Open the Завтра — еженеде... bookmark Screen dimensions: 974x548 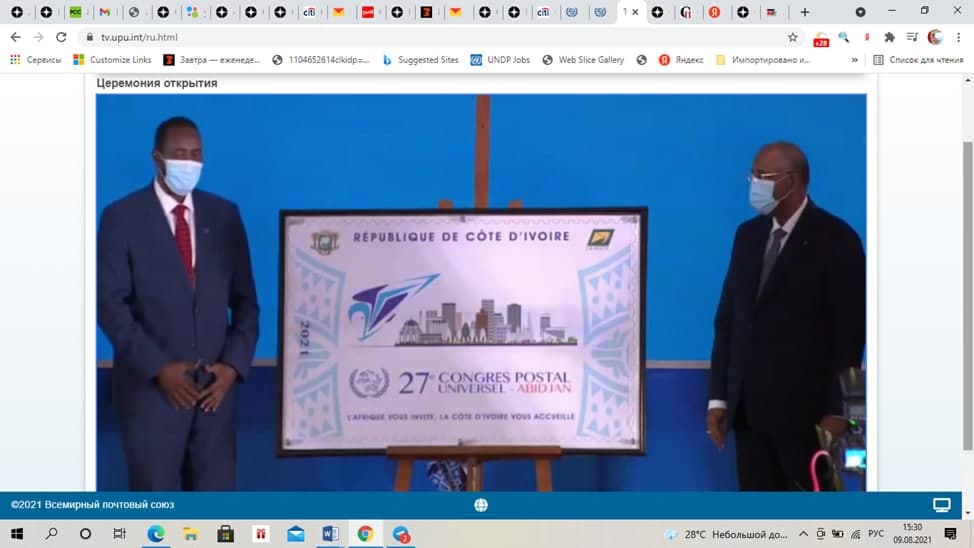pos(212,60)
